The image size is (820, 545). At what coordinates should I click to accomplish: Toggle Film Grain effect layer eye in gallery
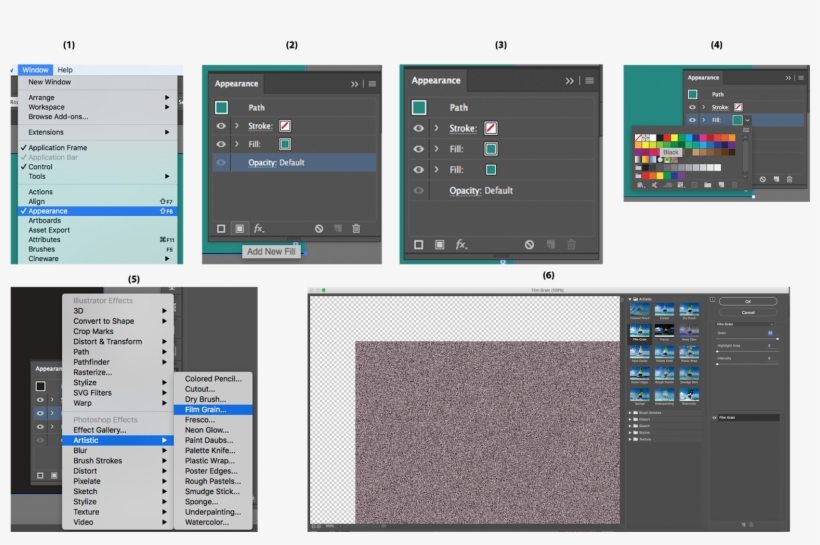point(714,417)
